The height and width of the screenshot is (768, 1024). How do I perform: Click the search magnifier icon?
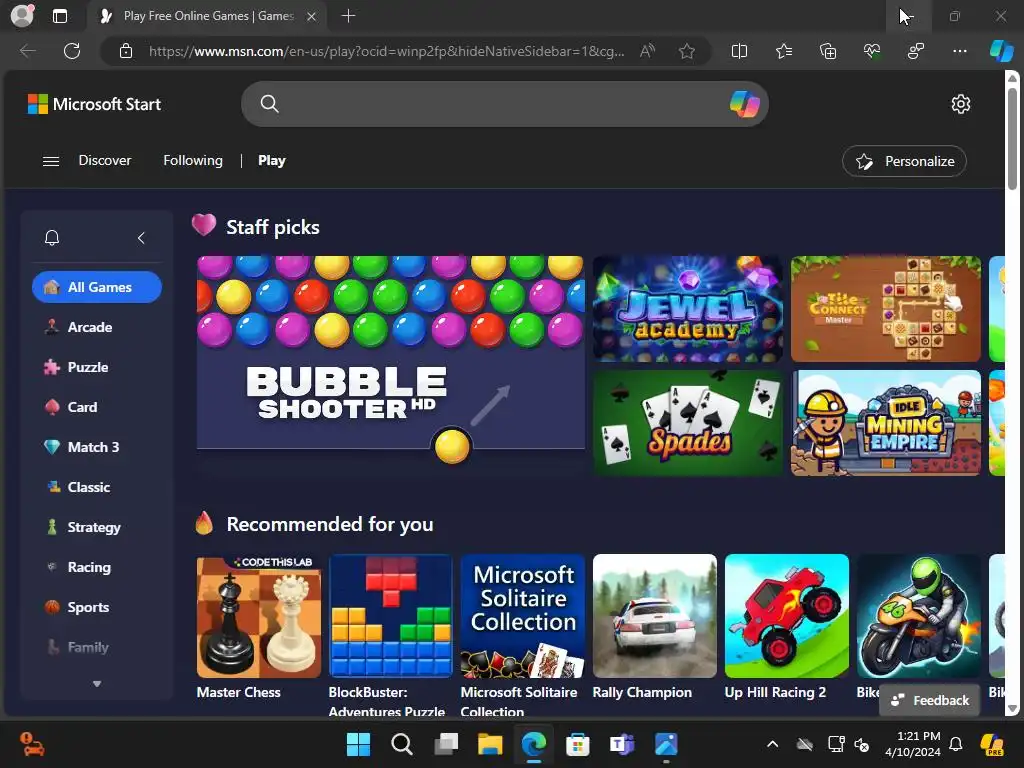pos(269,104)
